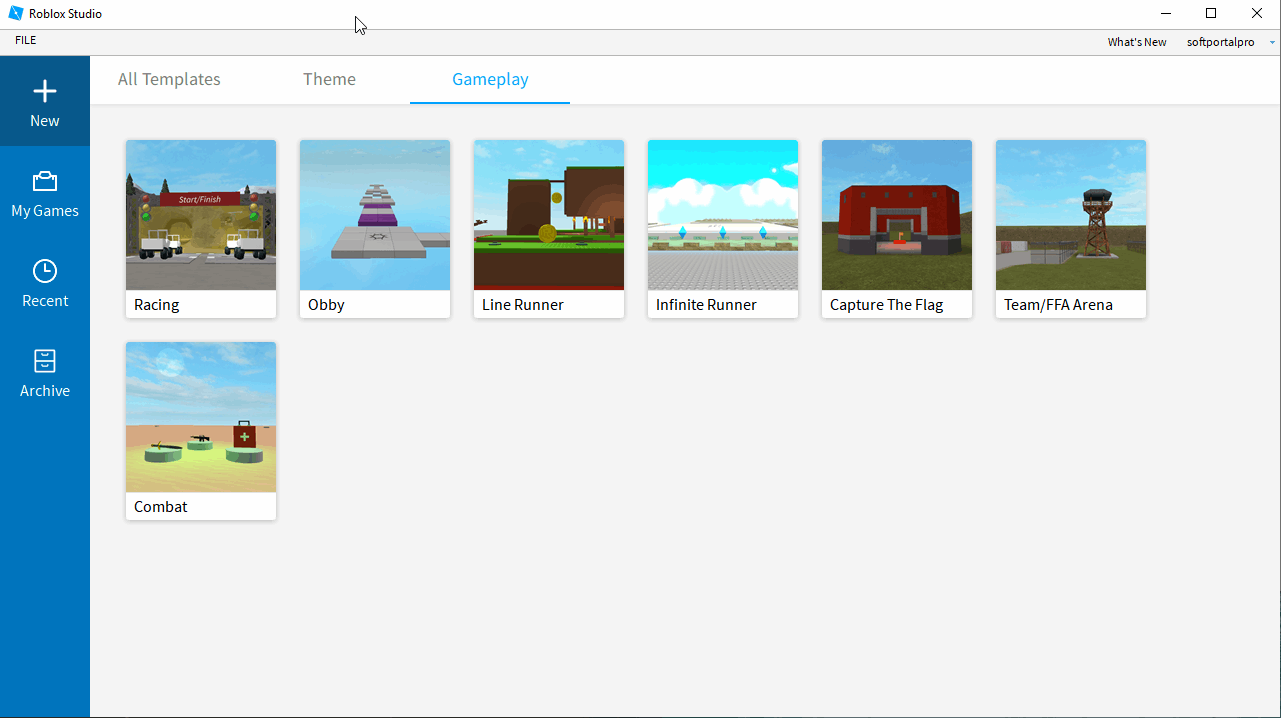Open the What's New link

coord(1137,42)
